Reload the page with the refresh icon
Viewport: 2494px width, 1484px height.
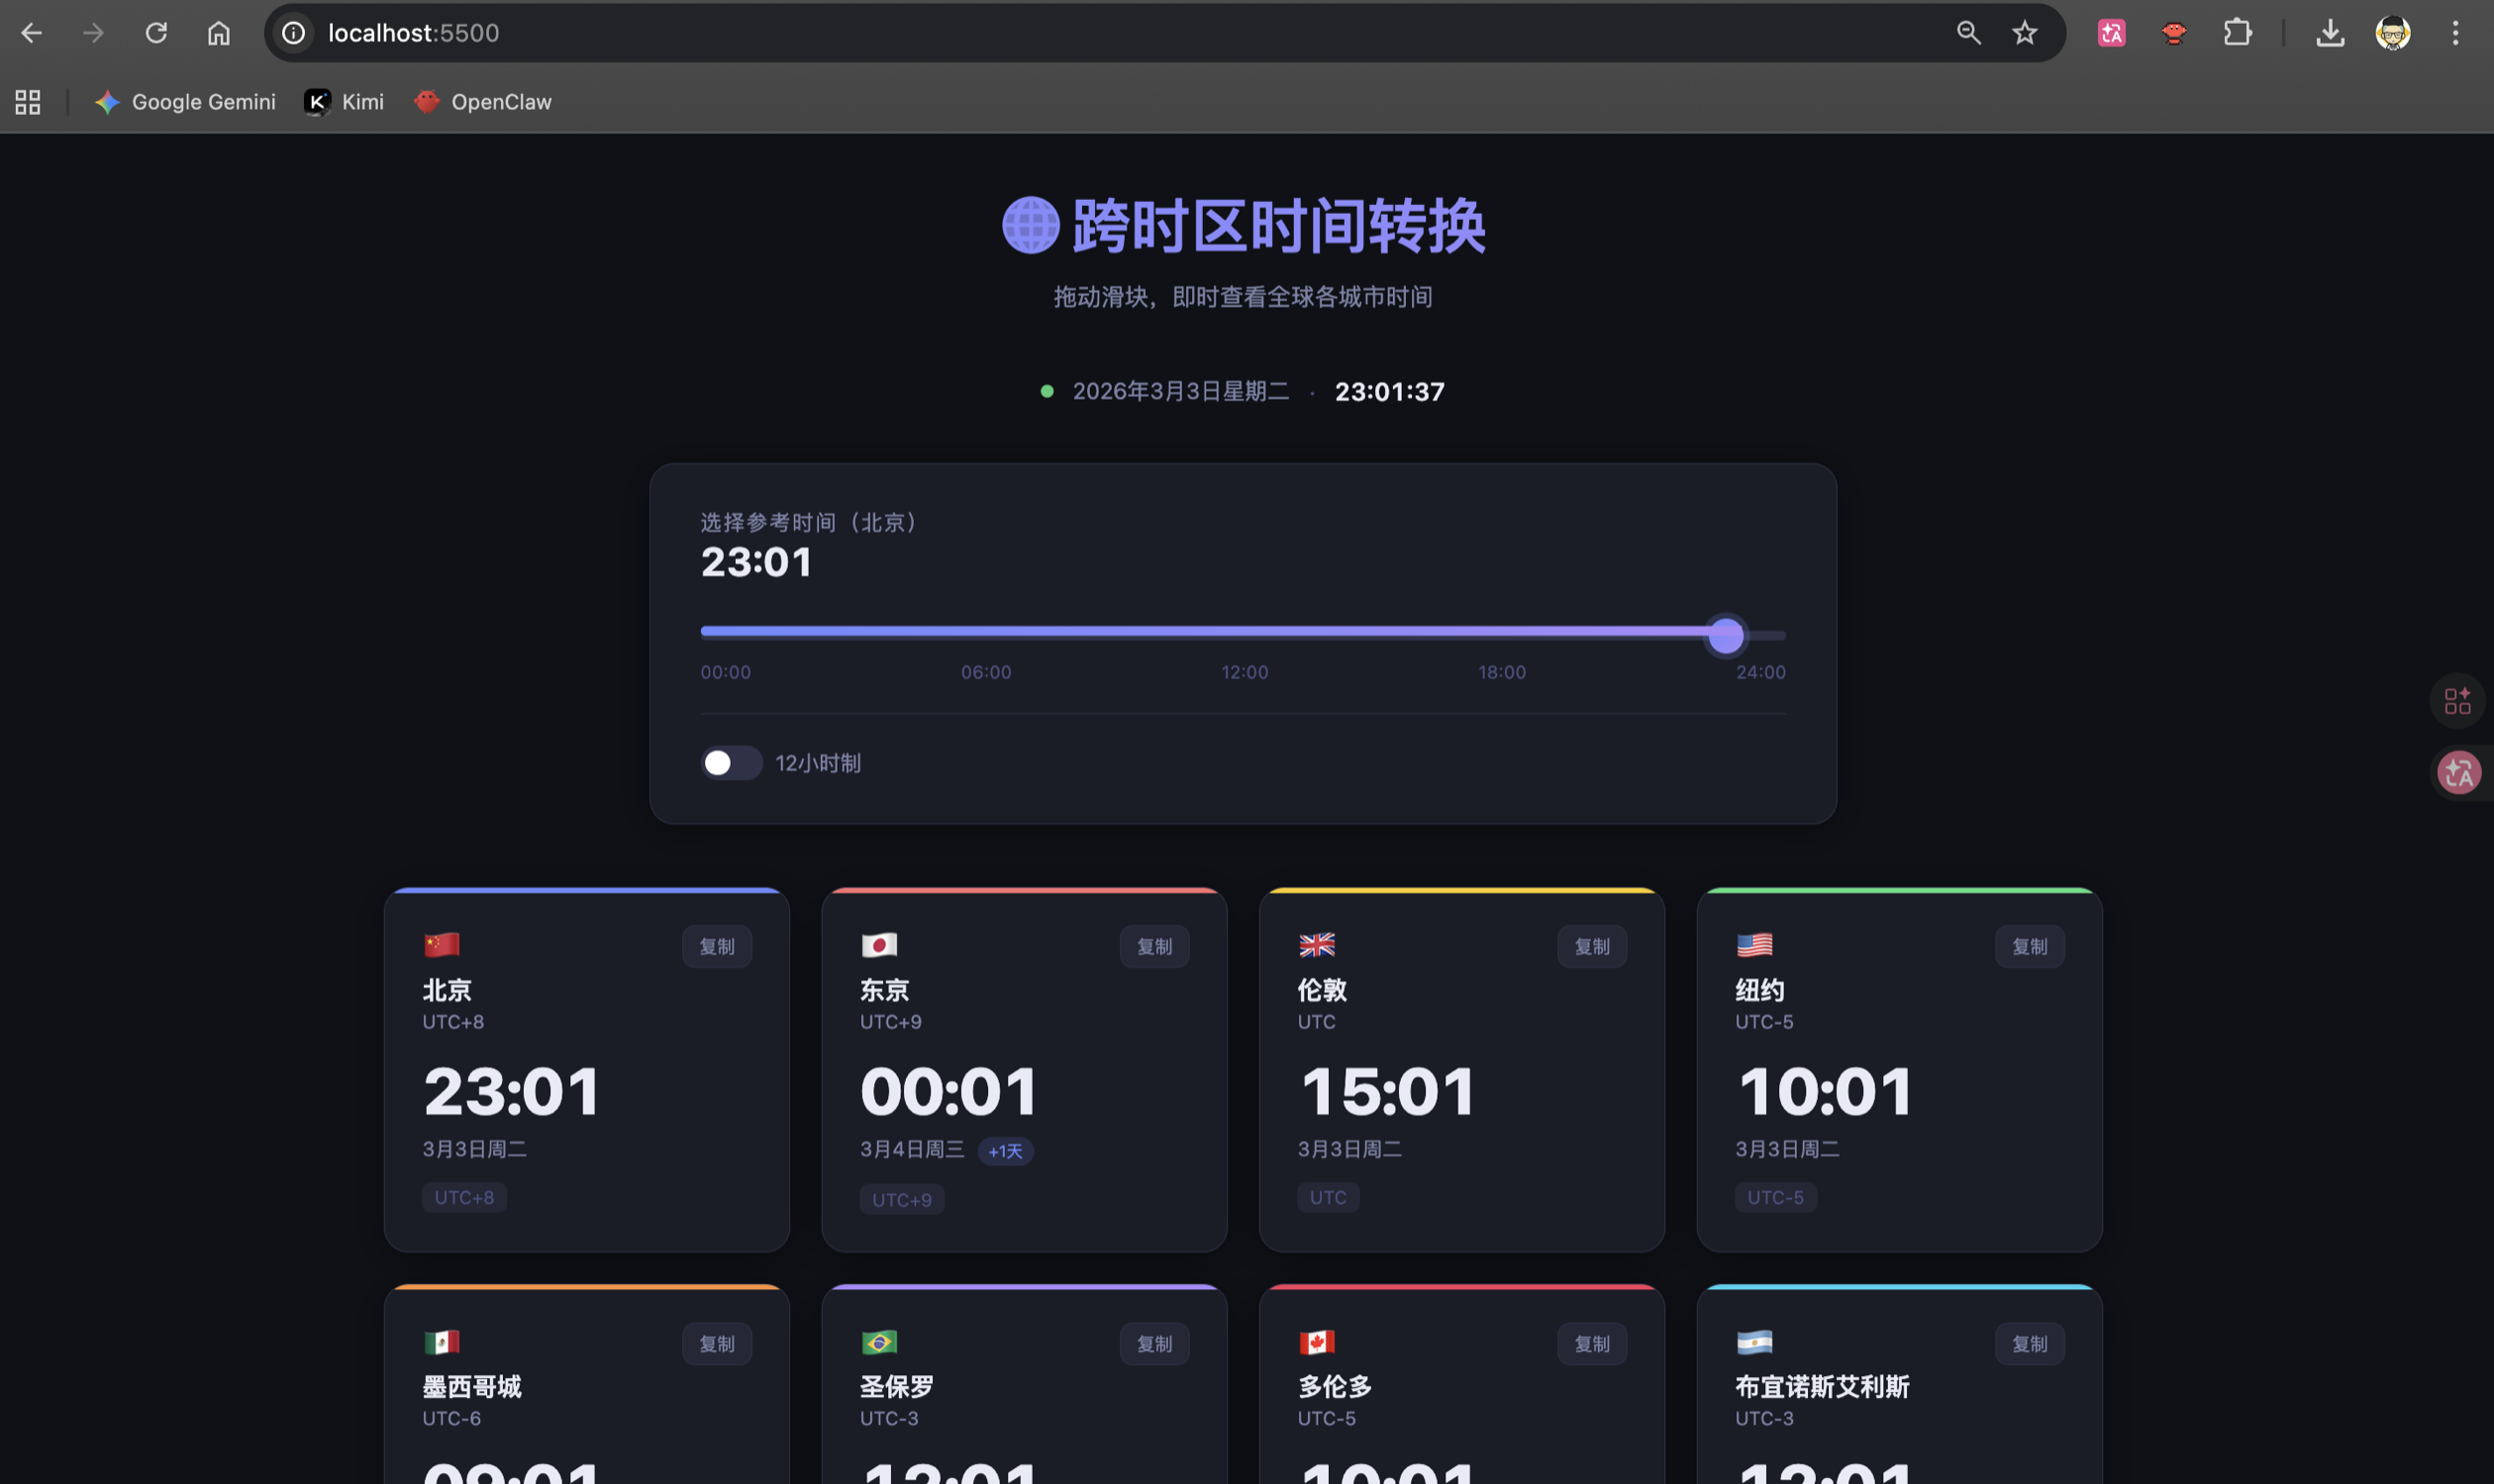point(156,33)
